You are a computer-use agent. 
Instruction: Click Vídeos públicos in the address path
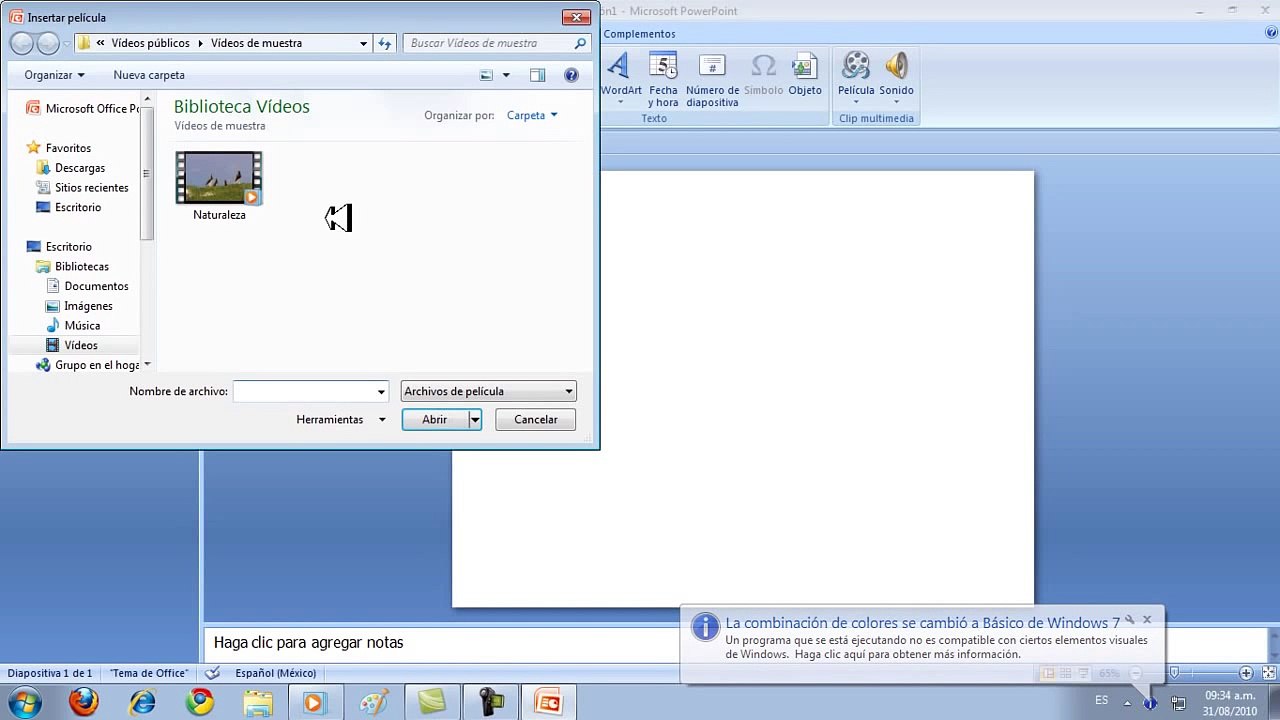tap(150, 43)
